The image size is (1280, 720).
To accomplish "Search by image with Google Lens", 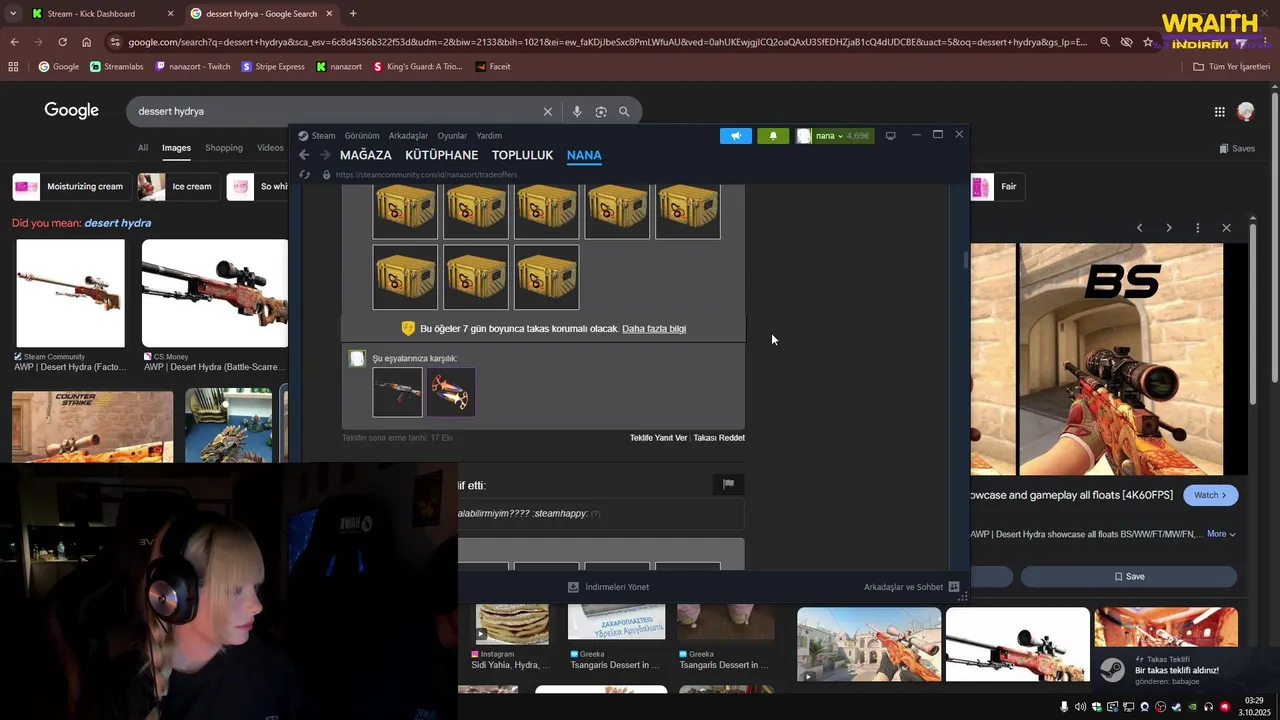I will click(601, 112).
